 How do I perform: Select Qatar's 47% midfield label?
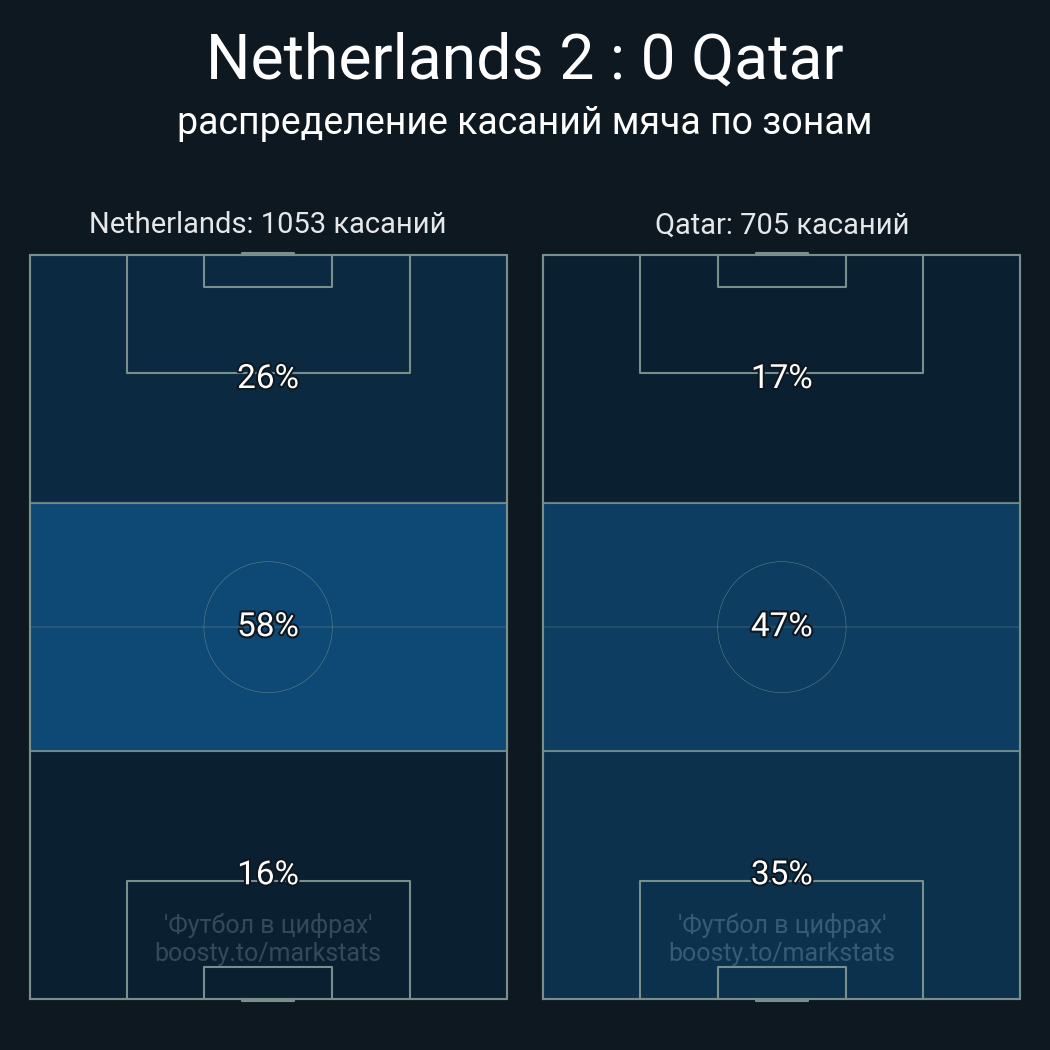pyautogui.click(x=781, y=625)
